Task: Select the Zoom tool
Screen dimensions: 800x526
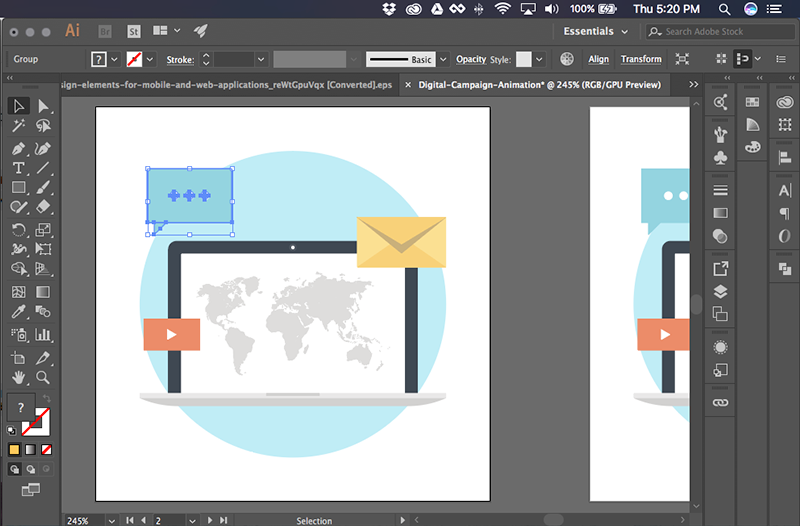Action: click(x=43, y=378)
